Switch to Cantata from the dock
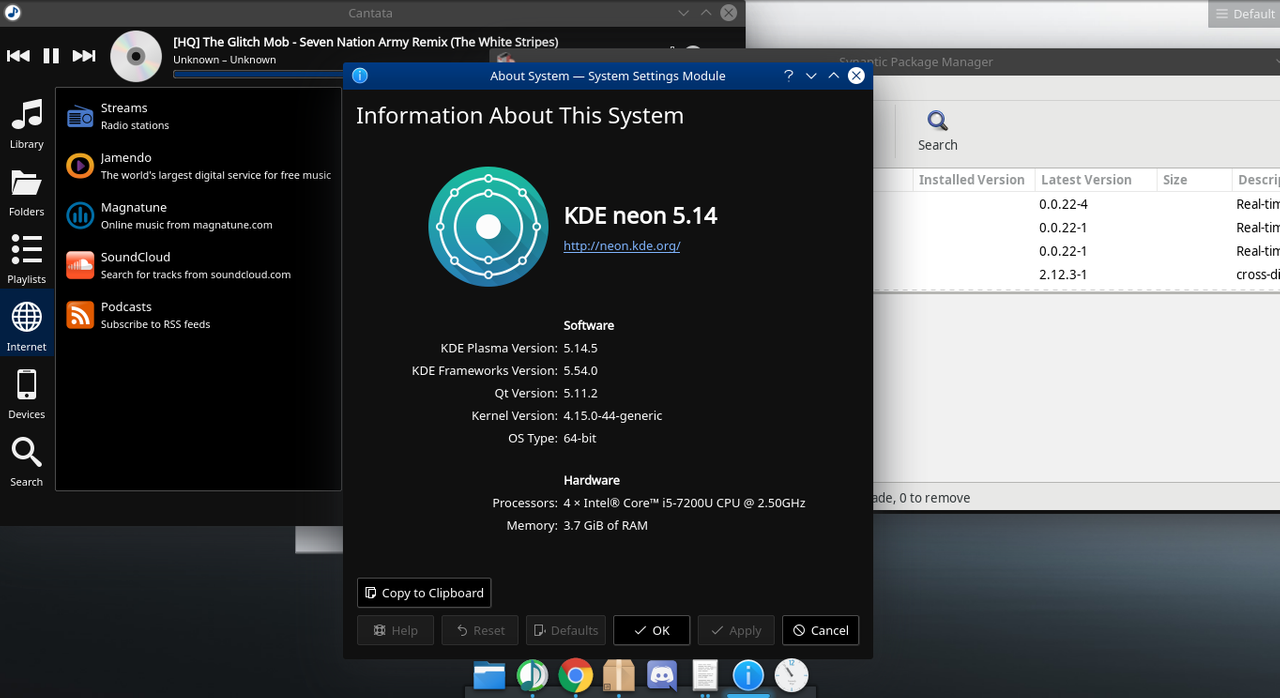Viewport: 1280px width, 698px height. pyautogui.click(x=532, y=676)
